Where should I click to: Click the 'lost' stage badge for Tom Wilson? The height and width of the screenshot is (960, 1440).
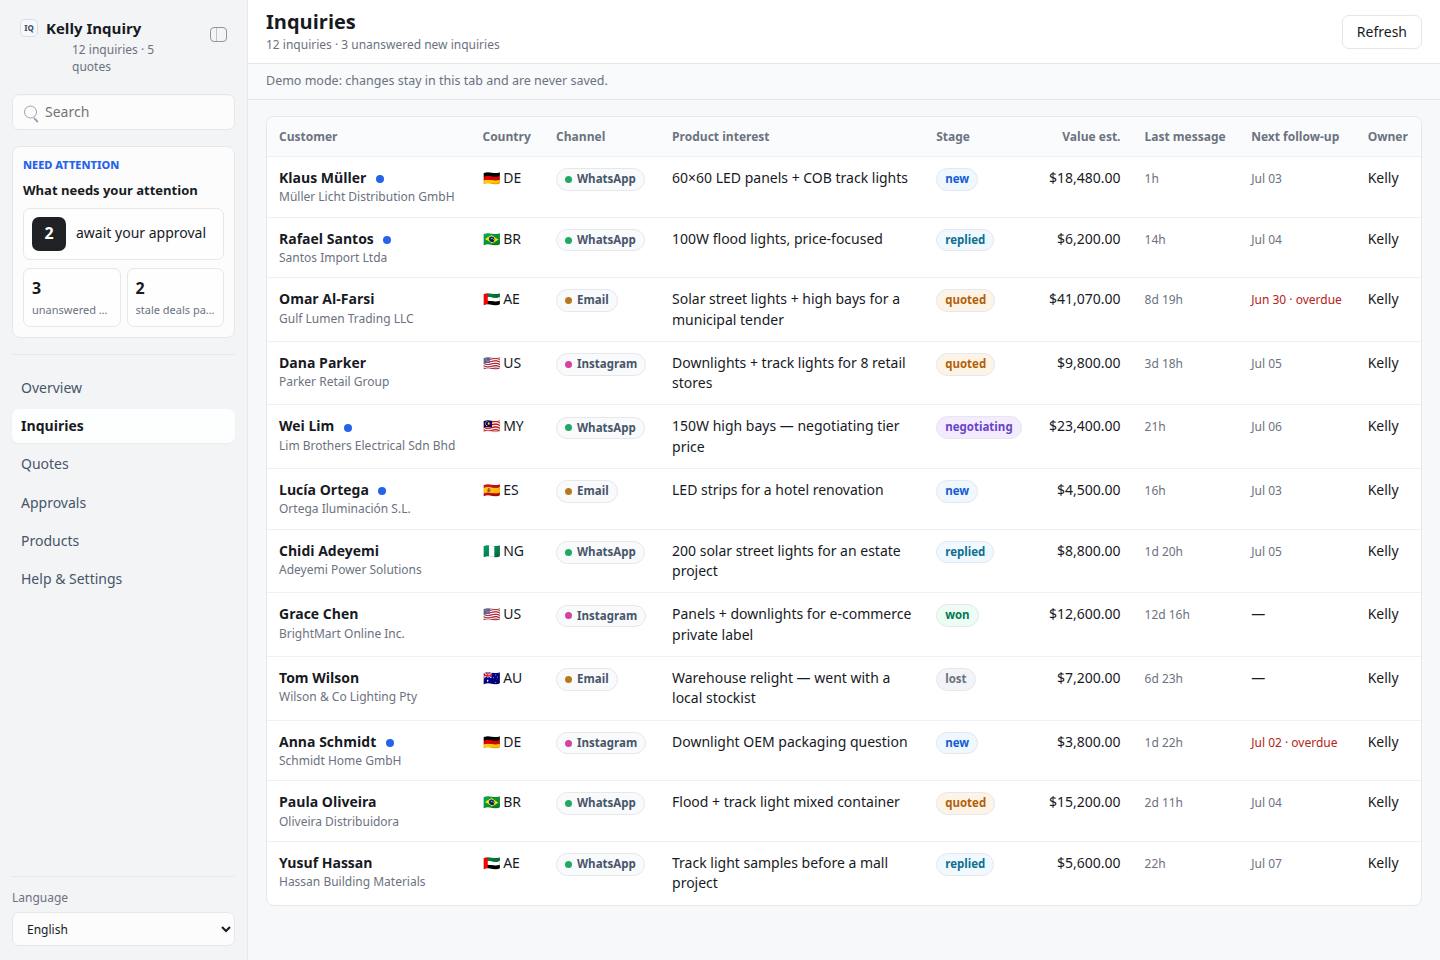[956, 679]
